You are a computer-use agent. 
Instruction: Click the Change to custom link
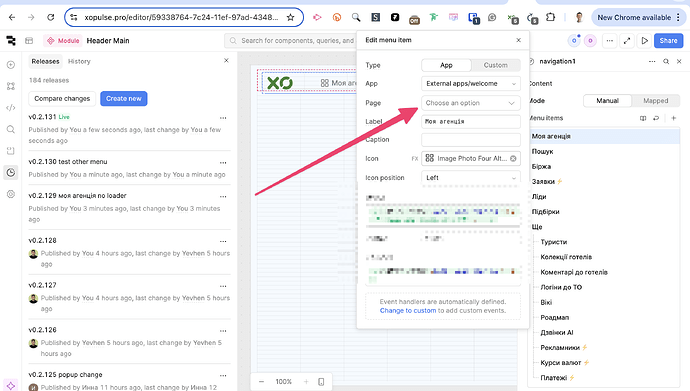(408, 311)
